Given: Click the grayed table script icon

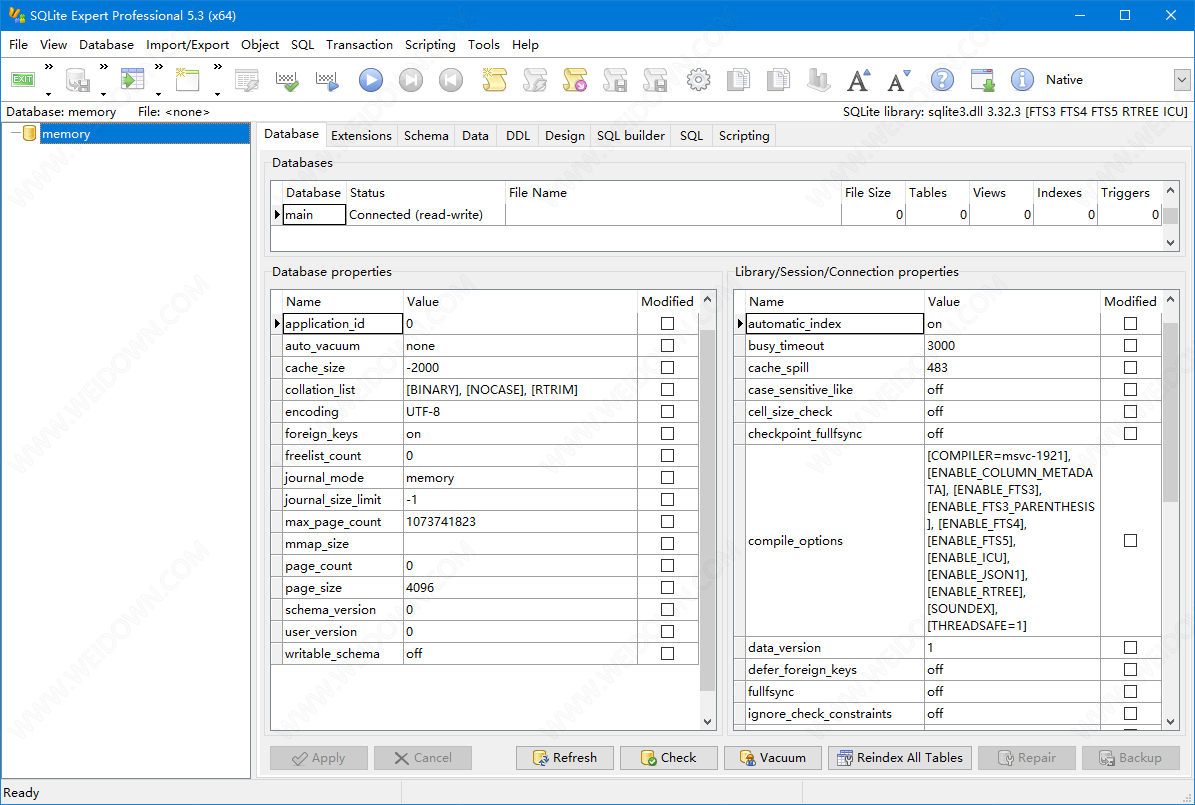Looking at the screenshot, I should click(x=247, y=79).
